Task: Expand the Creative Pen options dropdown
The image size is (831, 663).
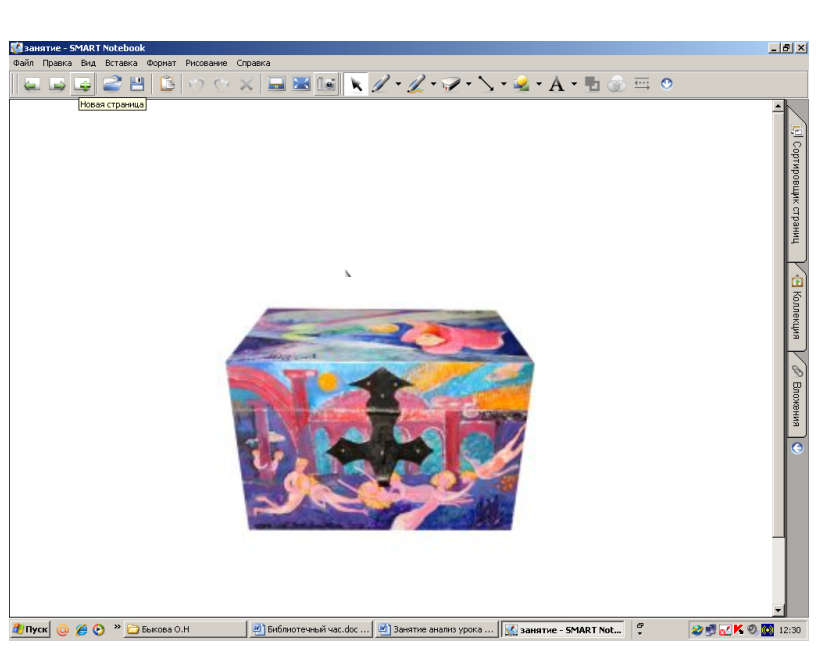Action: (434, 84)
